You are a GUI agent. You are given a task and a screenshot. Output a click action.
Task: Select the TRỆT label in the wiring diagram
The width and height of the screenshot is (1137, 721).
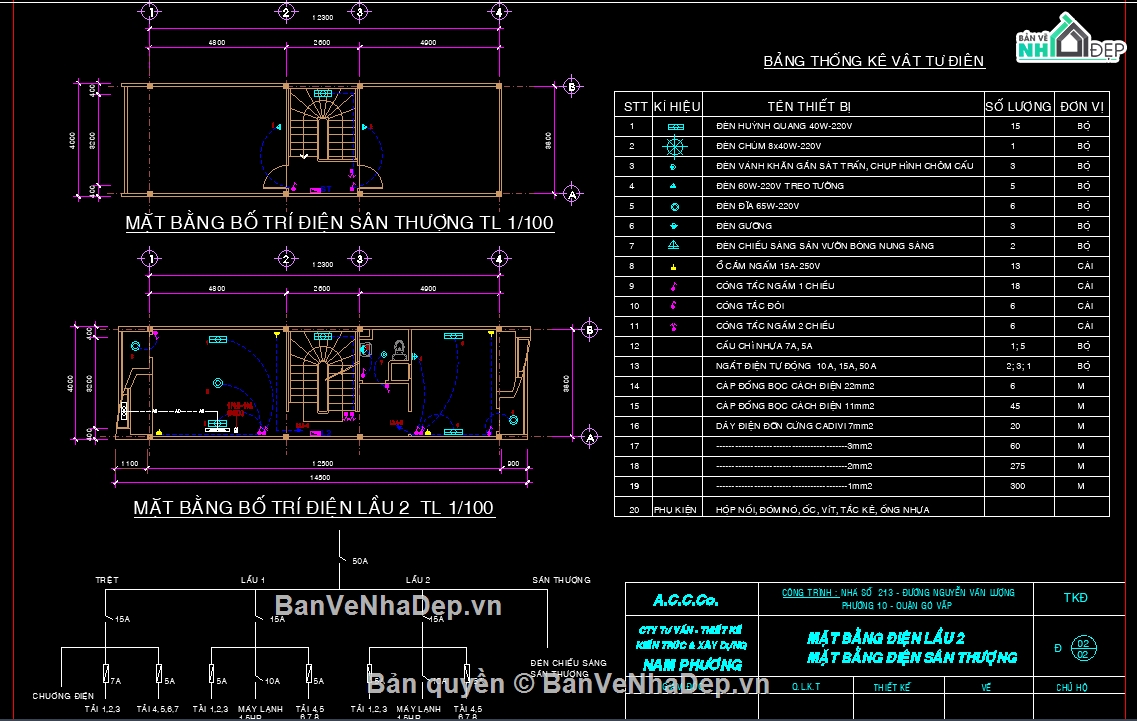click(x=107, y=580)
